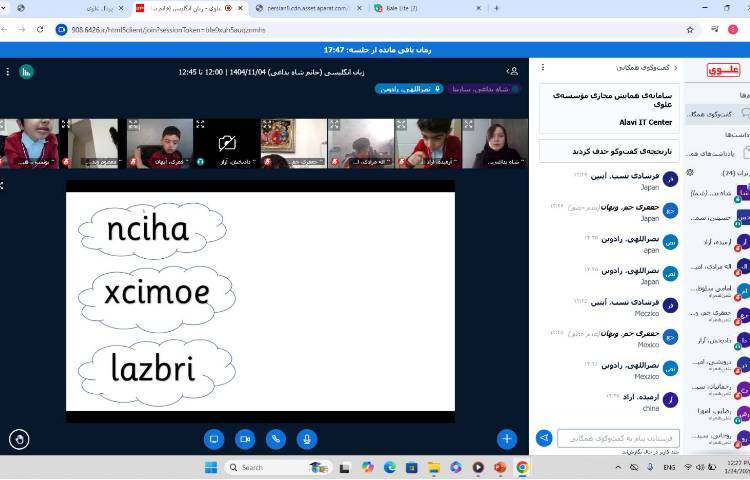Open site info icon in address bar
The height and width of the screenshot is (480, 750).
click(61, 30)
